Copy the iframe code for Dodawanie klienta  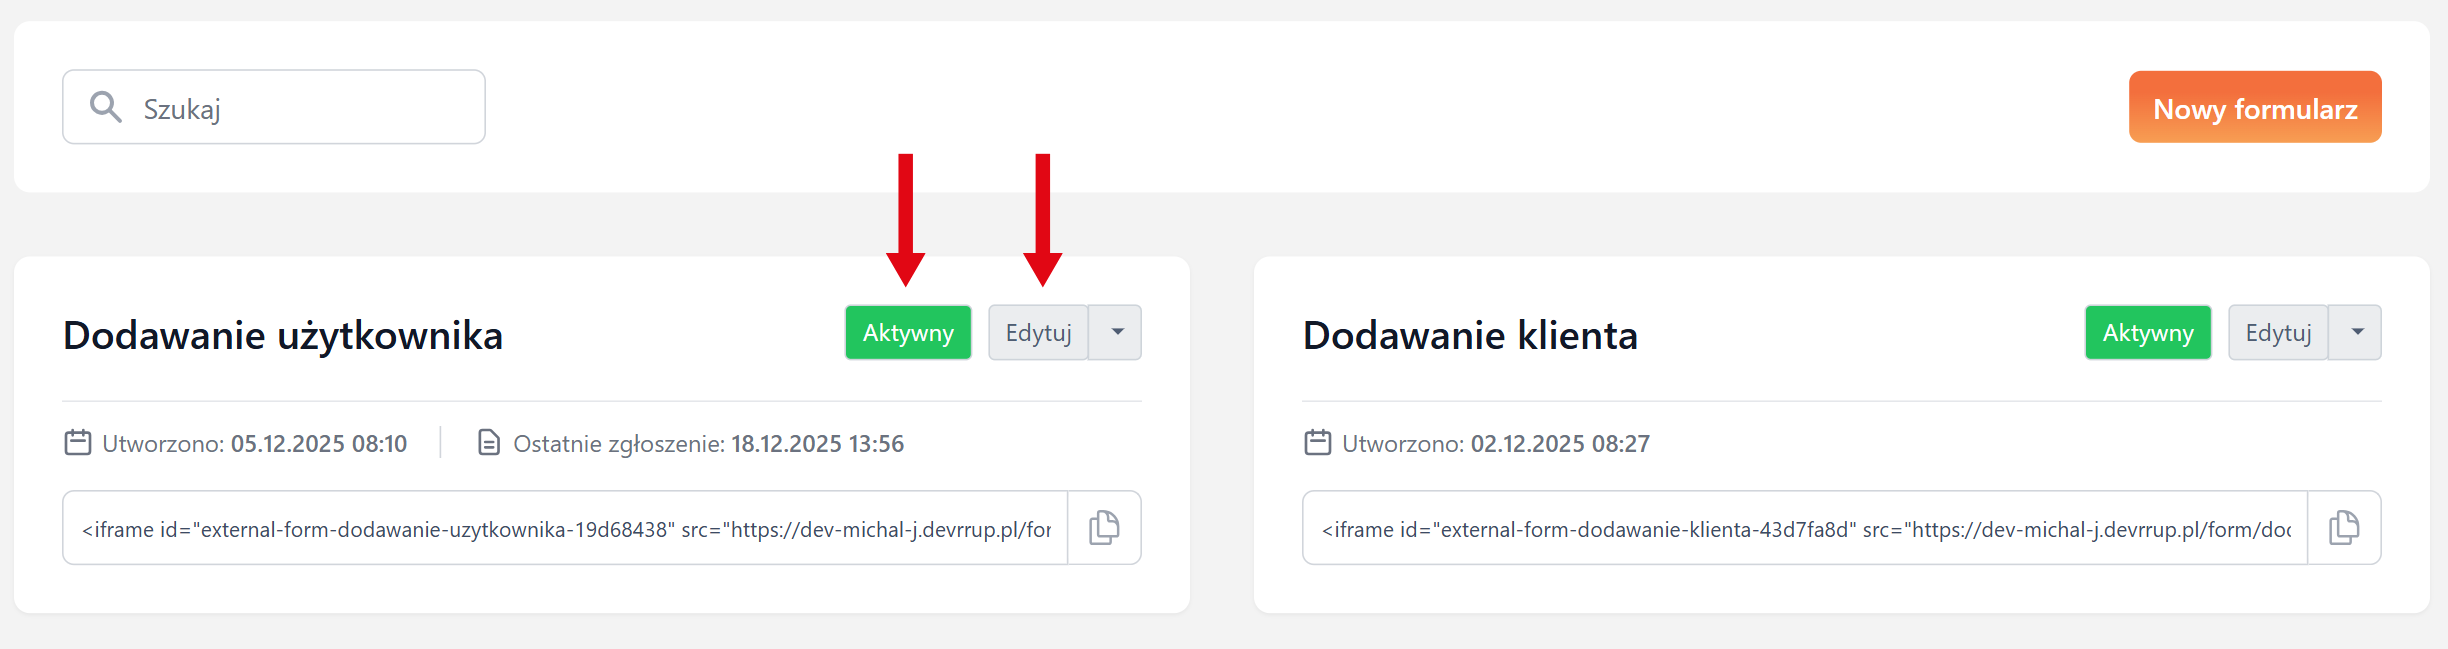click(2344, 528)
